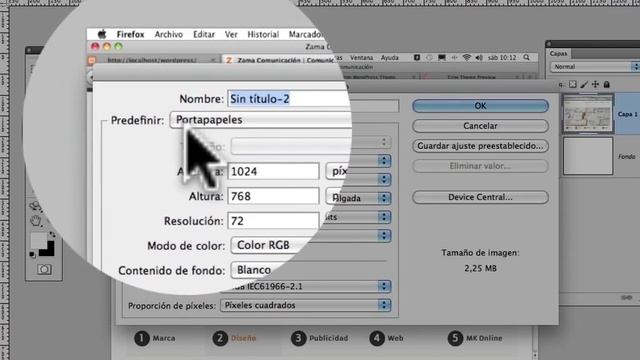Click the Altura field showing 768
The image size is (640, 360).
pos(273,196)
